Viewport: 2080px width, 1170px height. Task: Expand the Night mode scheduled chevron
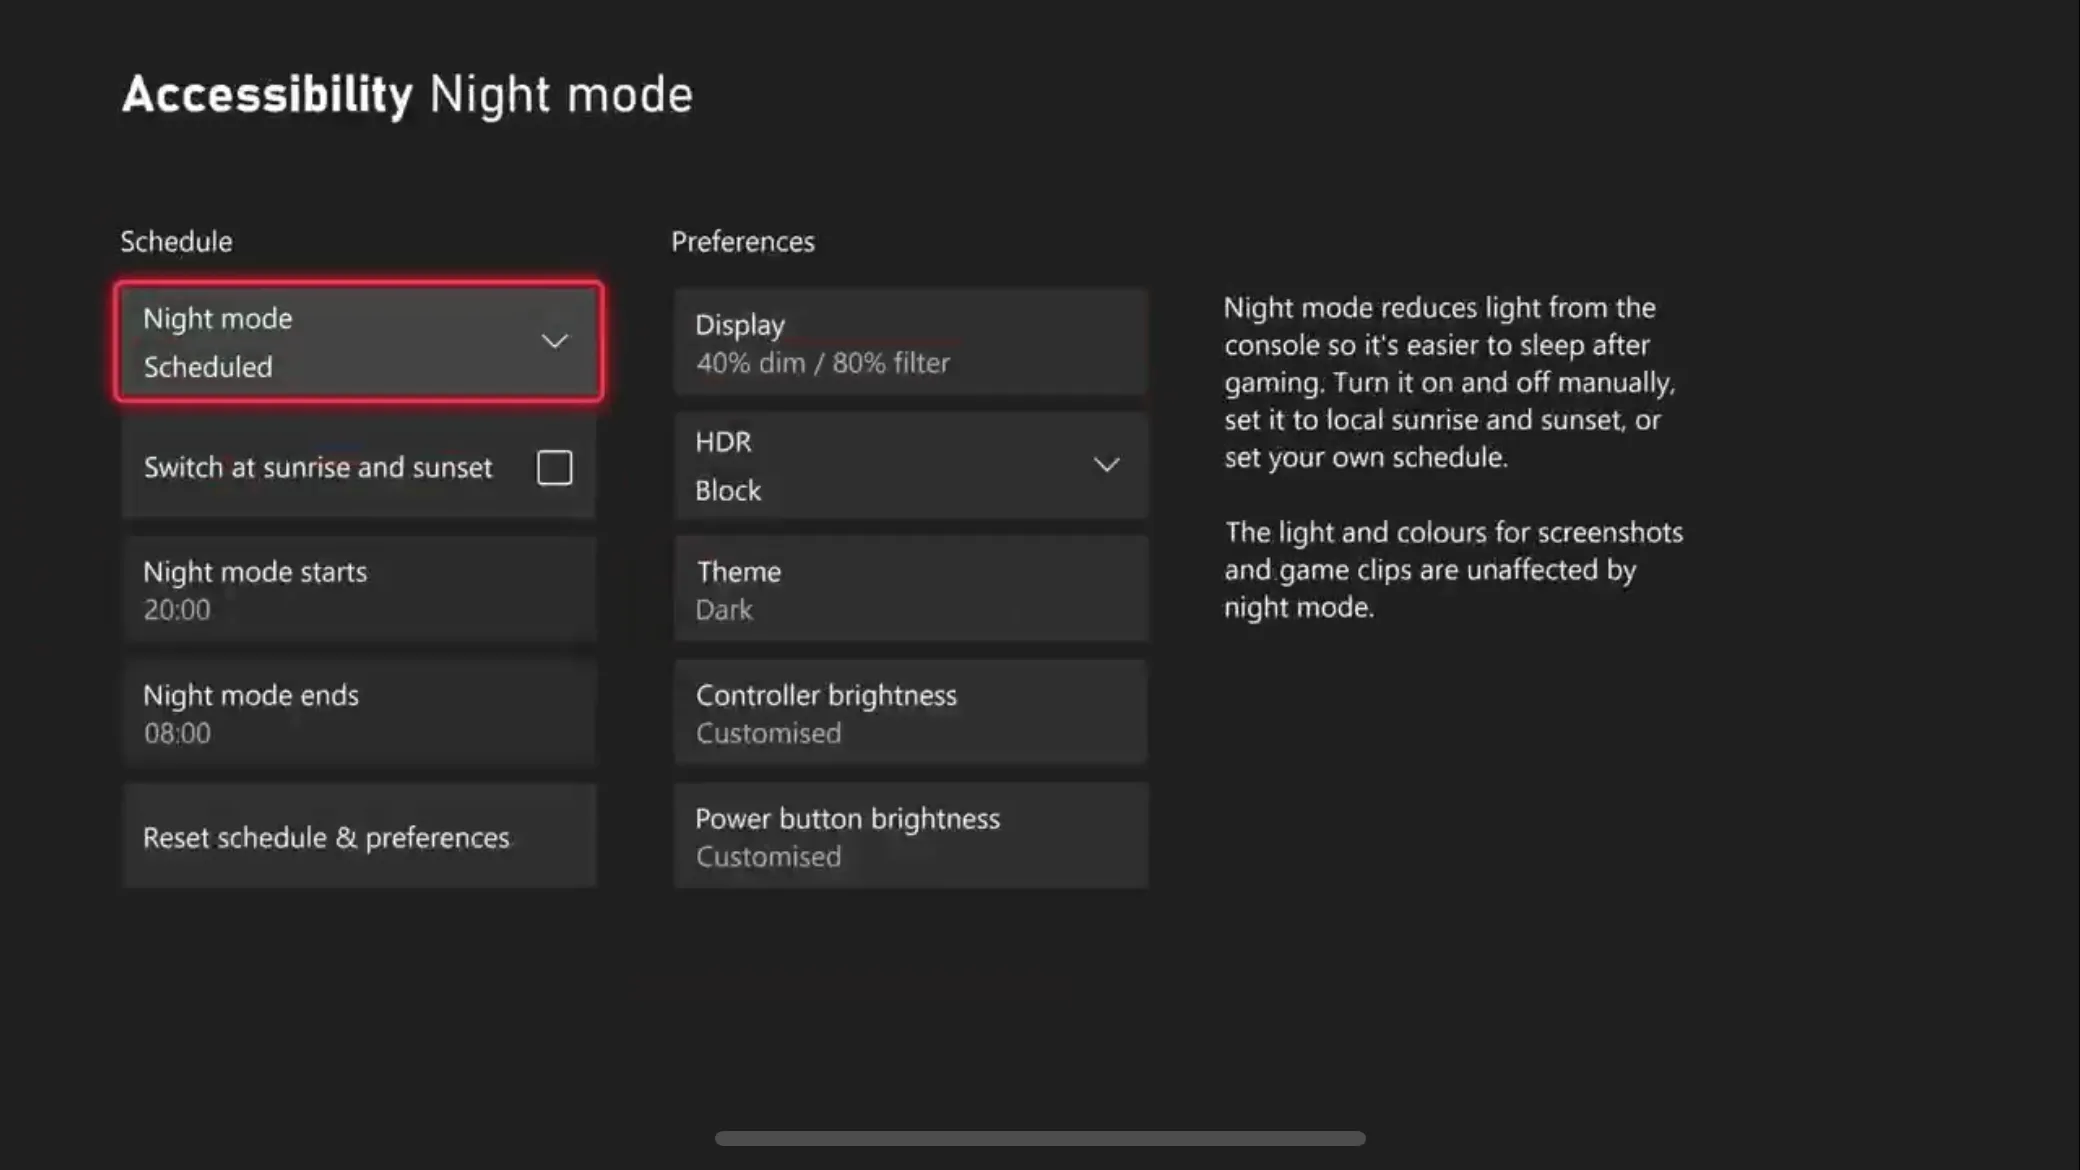click(556, 341)
